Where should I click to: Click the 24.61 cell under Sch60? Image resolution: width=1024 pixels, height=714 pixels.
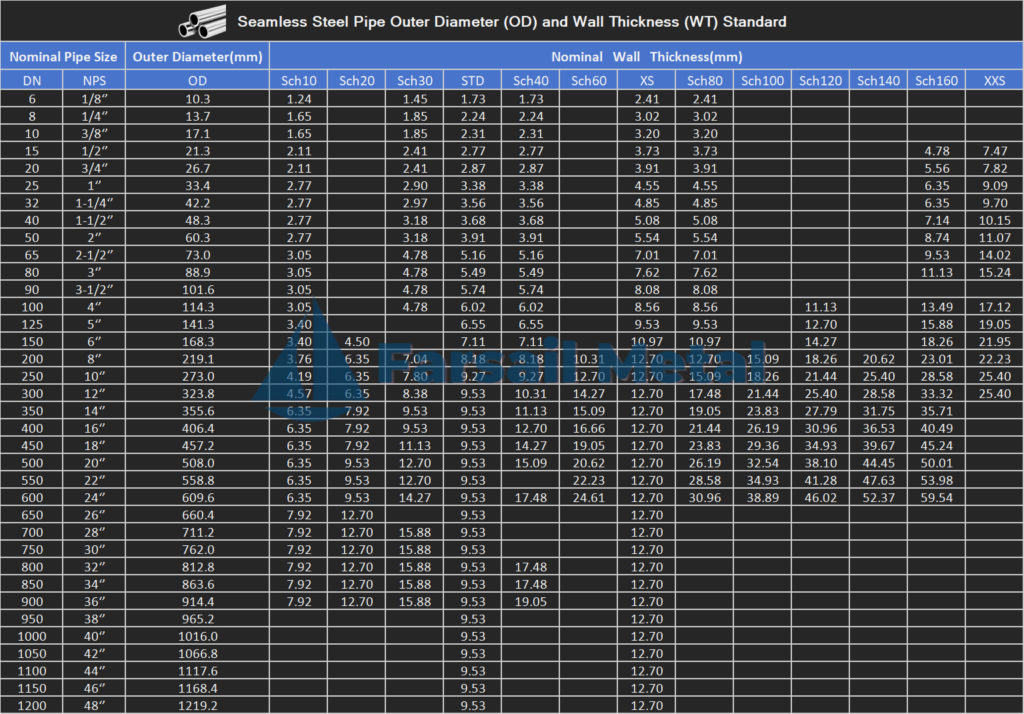click(x=588, y=497)
